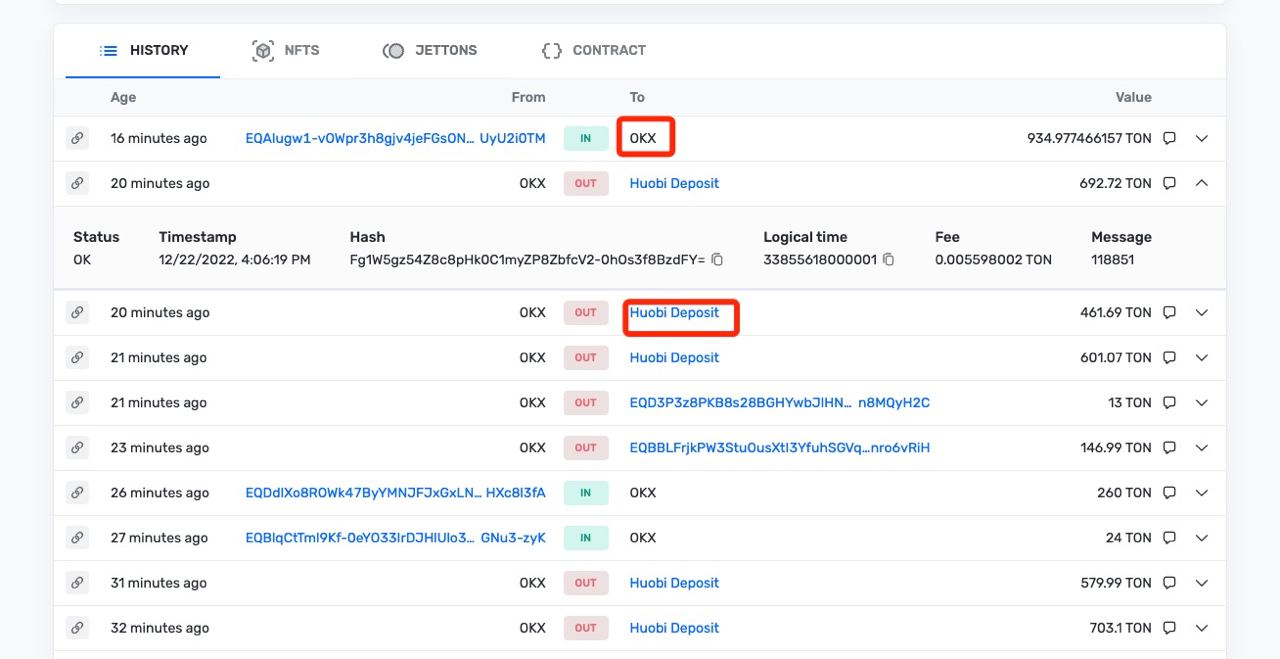Open Huobi Deposit link in the 601.07 TON row
Viewport: 1280px width, 659px height.
674,358
